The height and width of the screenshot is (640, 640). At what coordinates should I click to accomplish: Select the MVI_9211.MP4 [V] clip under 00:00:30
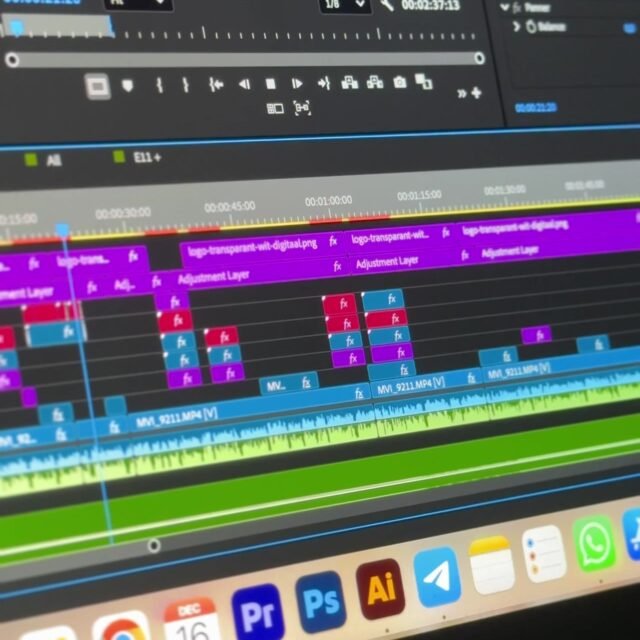coord(249,407)
